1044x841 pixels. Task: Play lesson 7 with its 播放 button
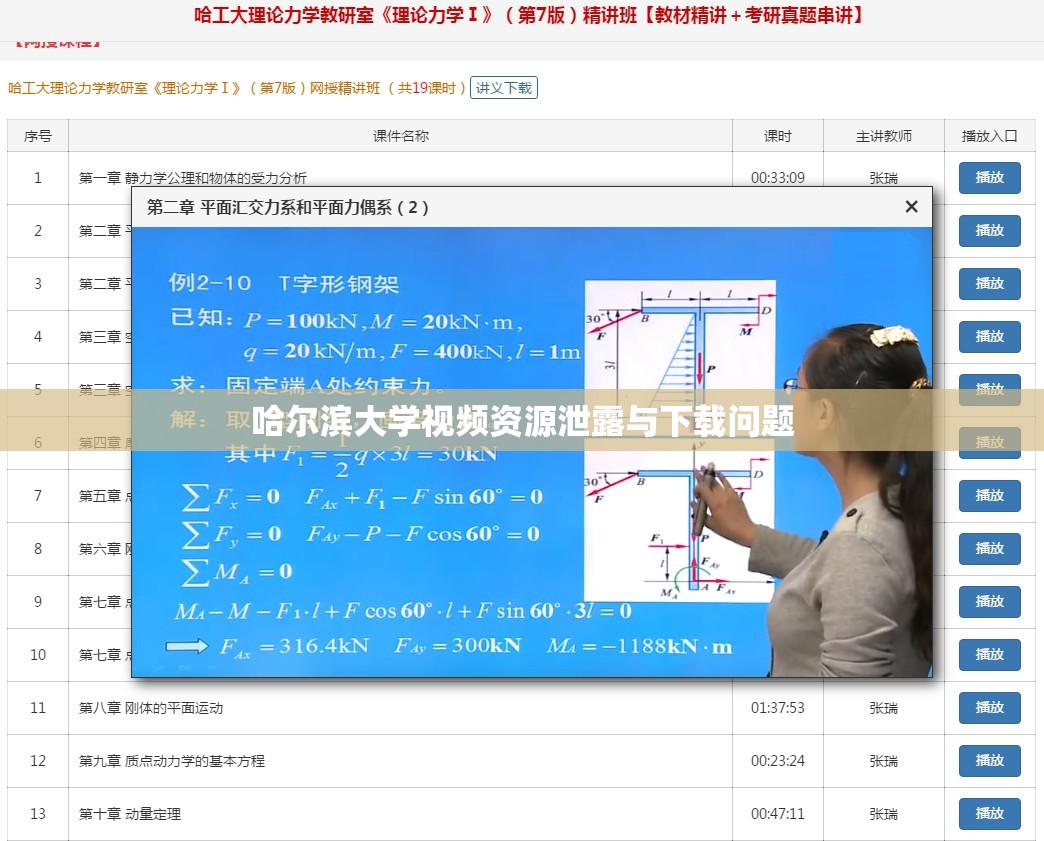point(989,495)
